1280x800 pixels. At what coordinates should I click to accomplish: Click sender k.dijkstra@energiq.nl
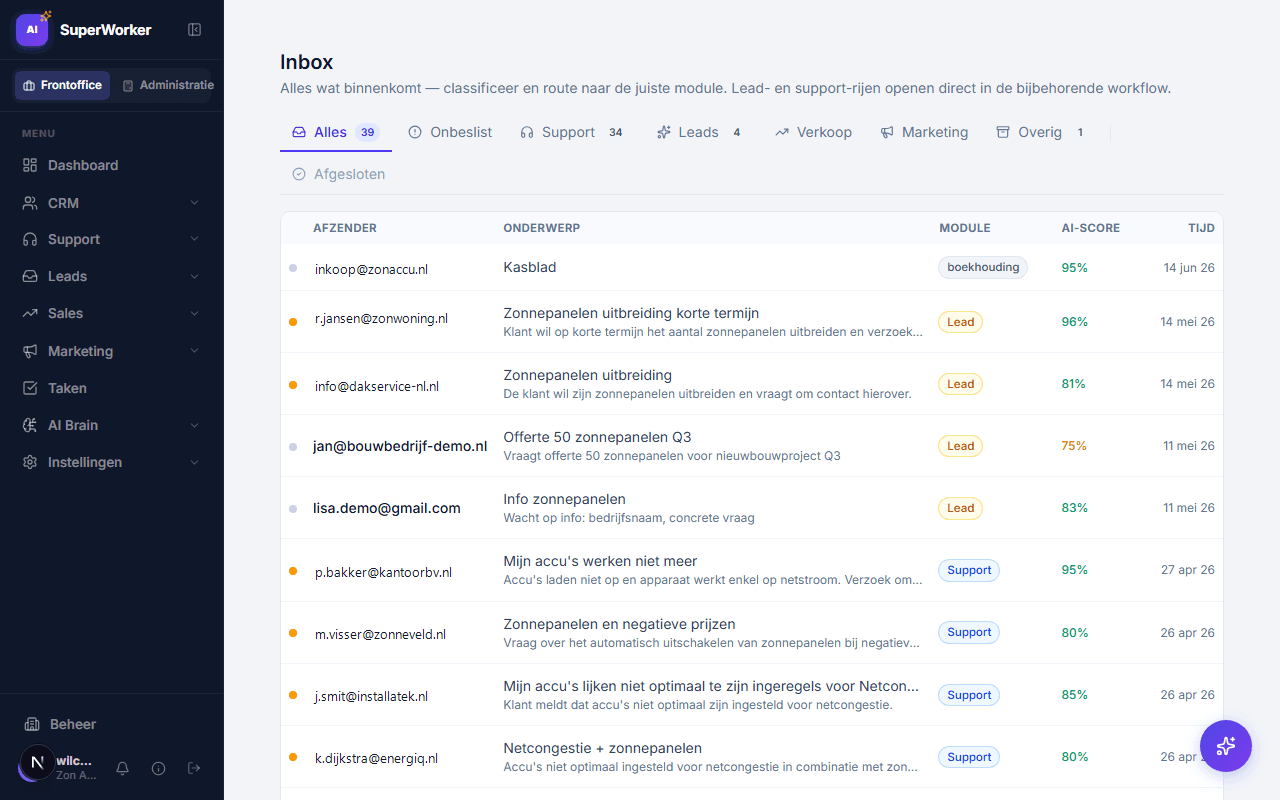(376, 759)
